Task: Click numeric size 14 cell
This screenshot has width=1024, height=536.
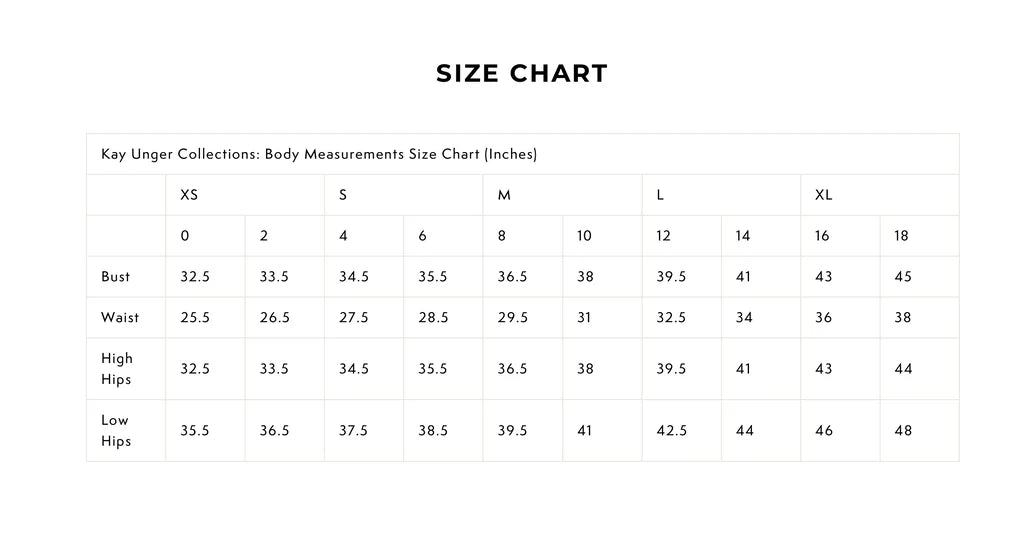Action: tap(742, 236)
